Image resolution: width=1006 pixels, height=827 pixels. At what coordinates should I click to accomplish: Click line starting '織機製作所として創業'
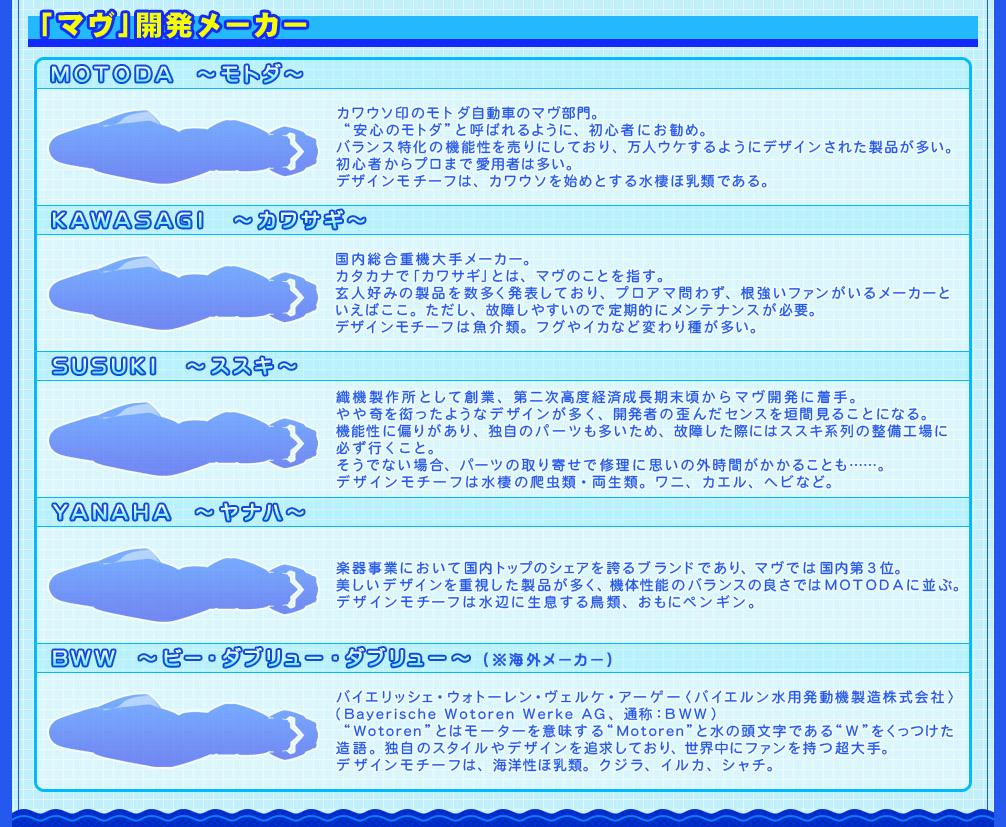(599, 398)
